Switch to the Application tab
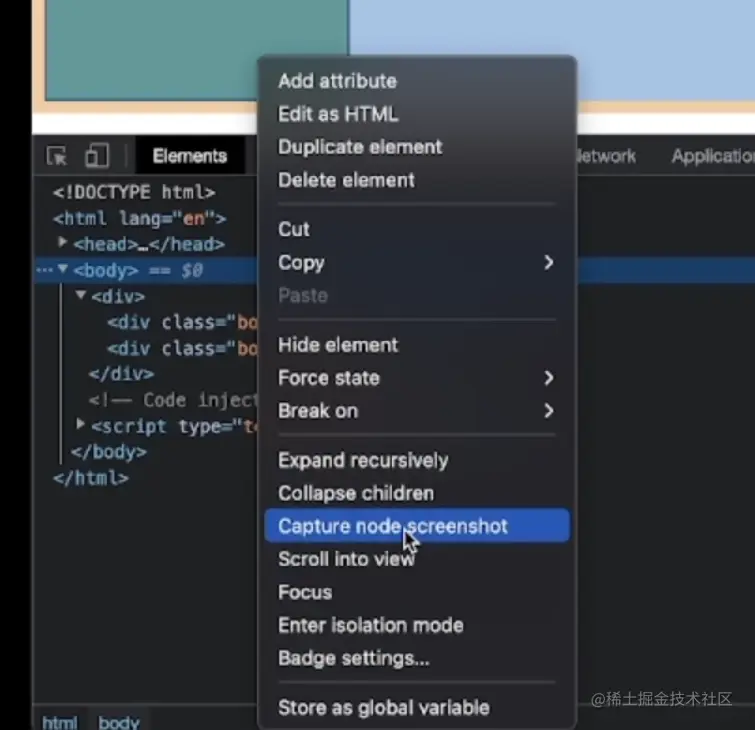This screenshot has height=730, width=755. point(713,156)
